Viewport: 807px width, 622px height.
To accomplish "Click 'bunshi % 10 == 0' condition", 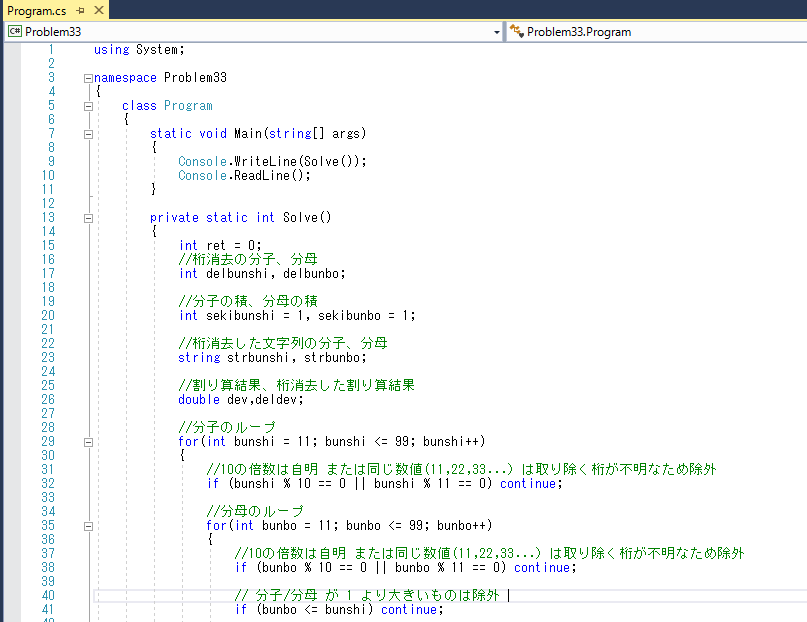I will [x=290, y=484].
